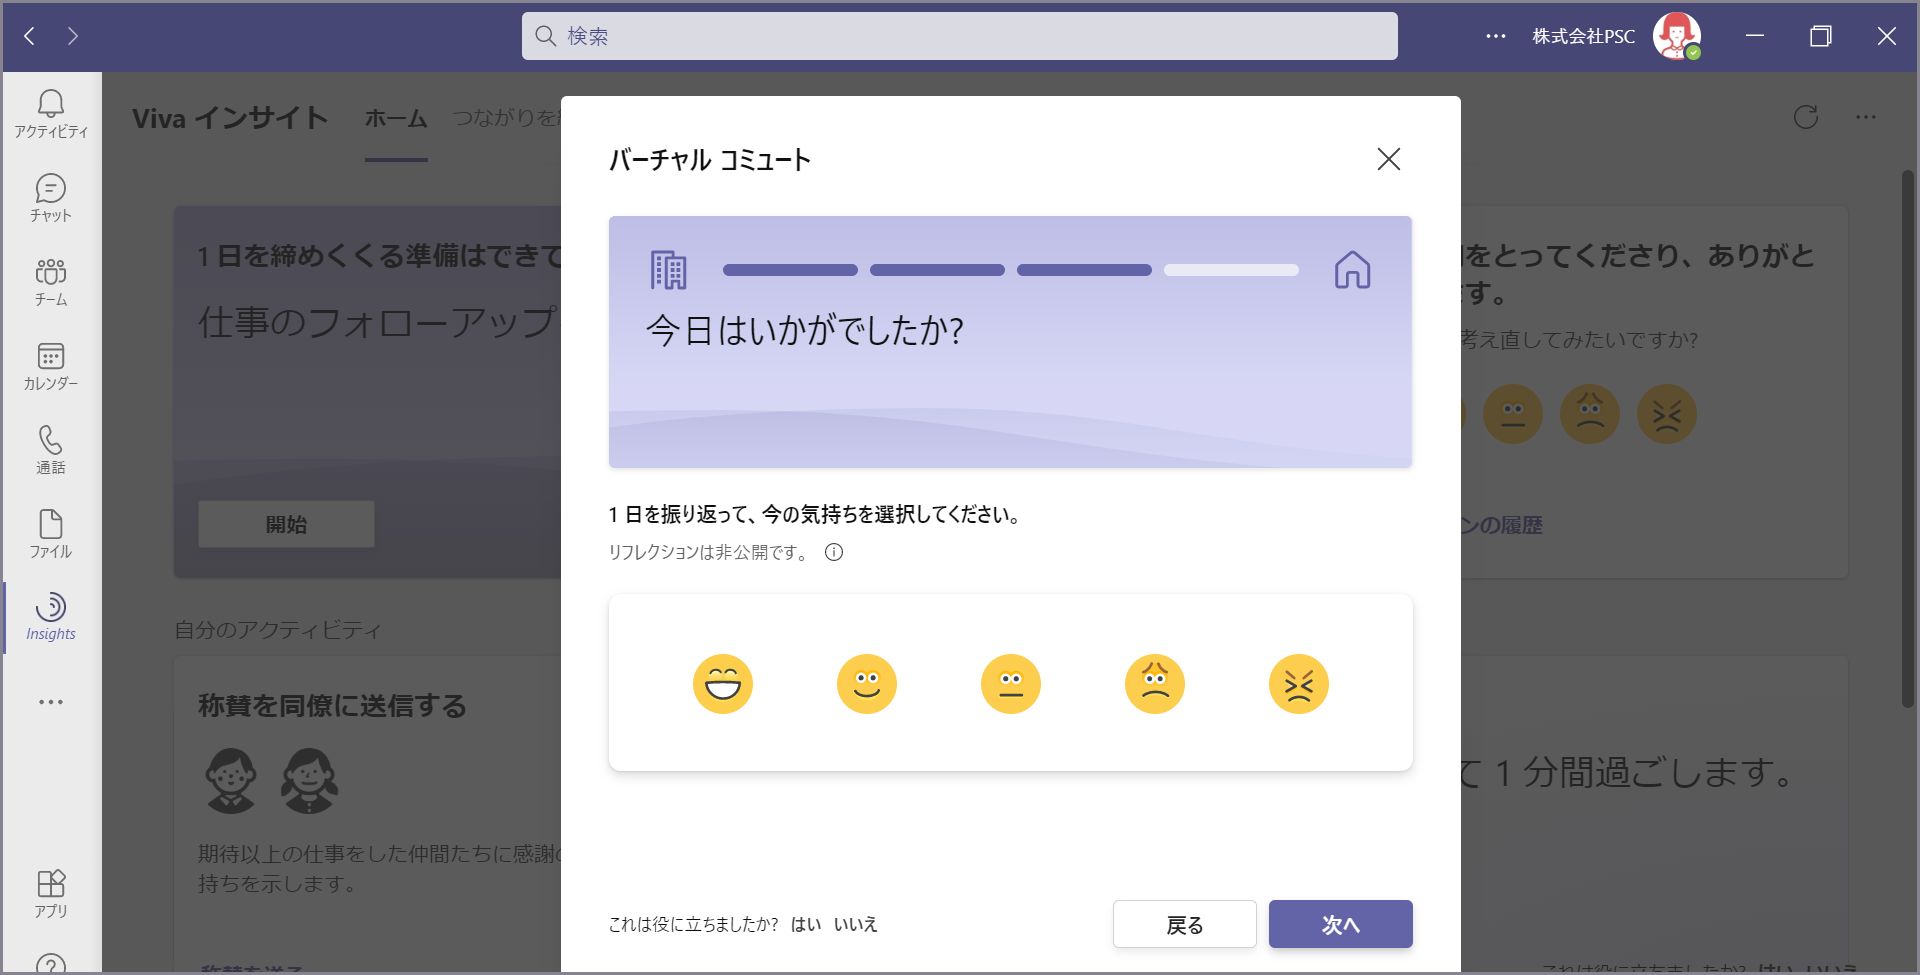Click 戻る (Back) button
Screen dimensions: 1920x975
[1184, 924]
